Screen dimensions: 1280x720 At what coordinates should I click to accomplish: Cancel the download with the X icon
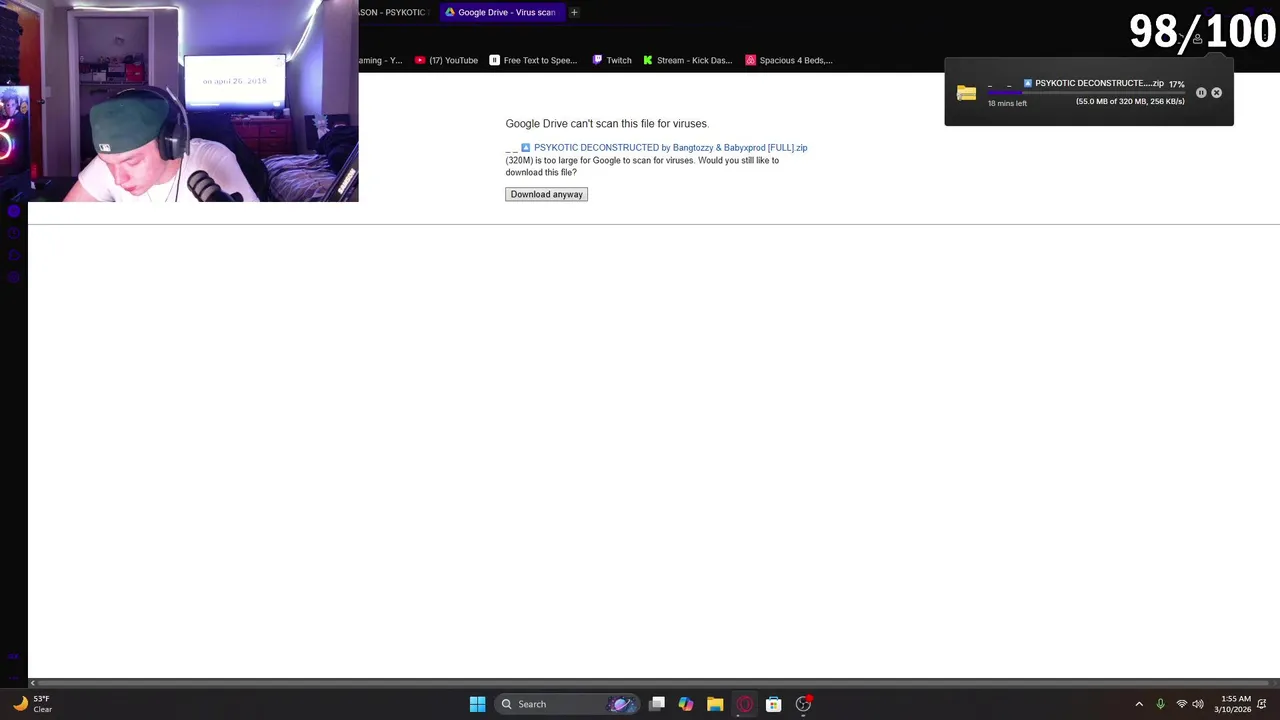pyautogui.click(x=1216, y=93)
